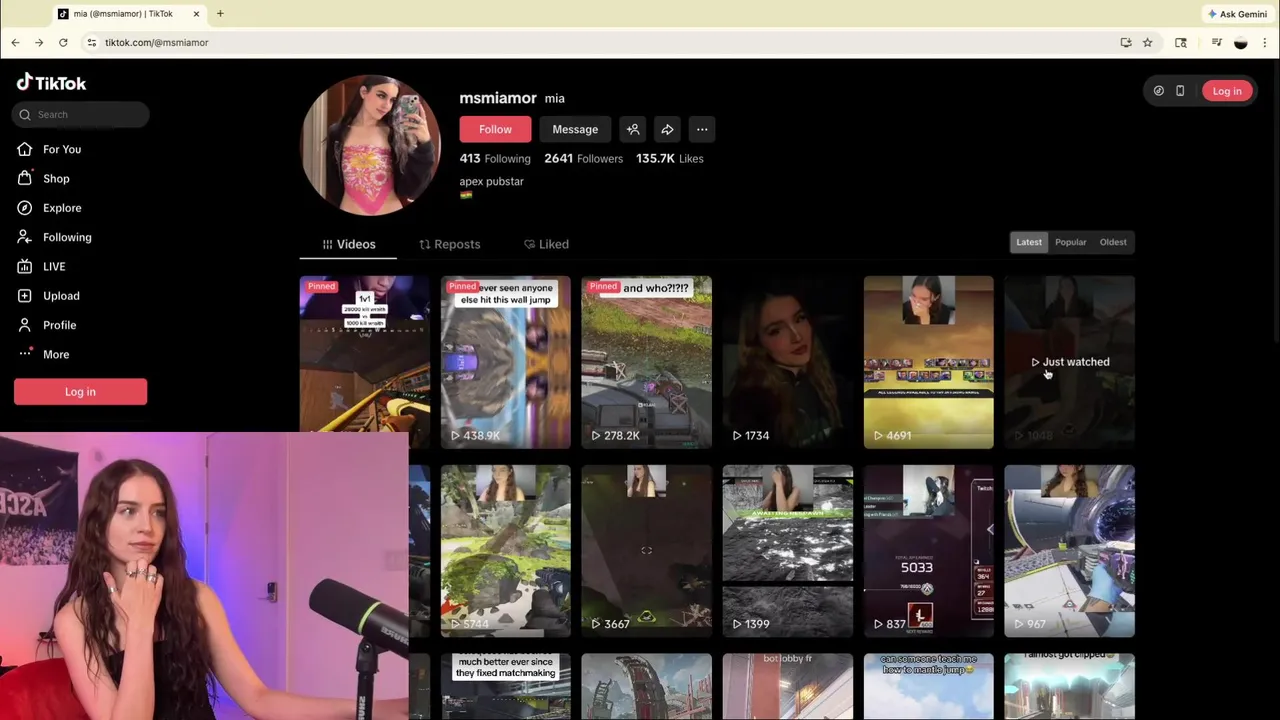This screenshot has height=720, width=1280.
Task: Click the phone Get app icon
Action: click(x=1180, y=91)
